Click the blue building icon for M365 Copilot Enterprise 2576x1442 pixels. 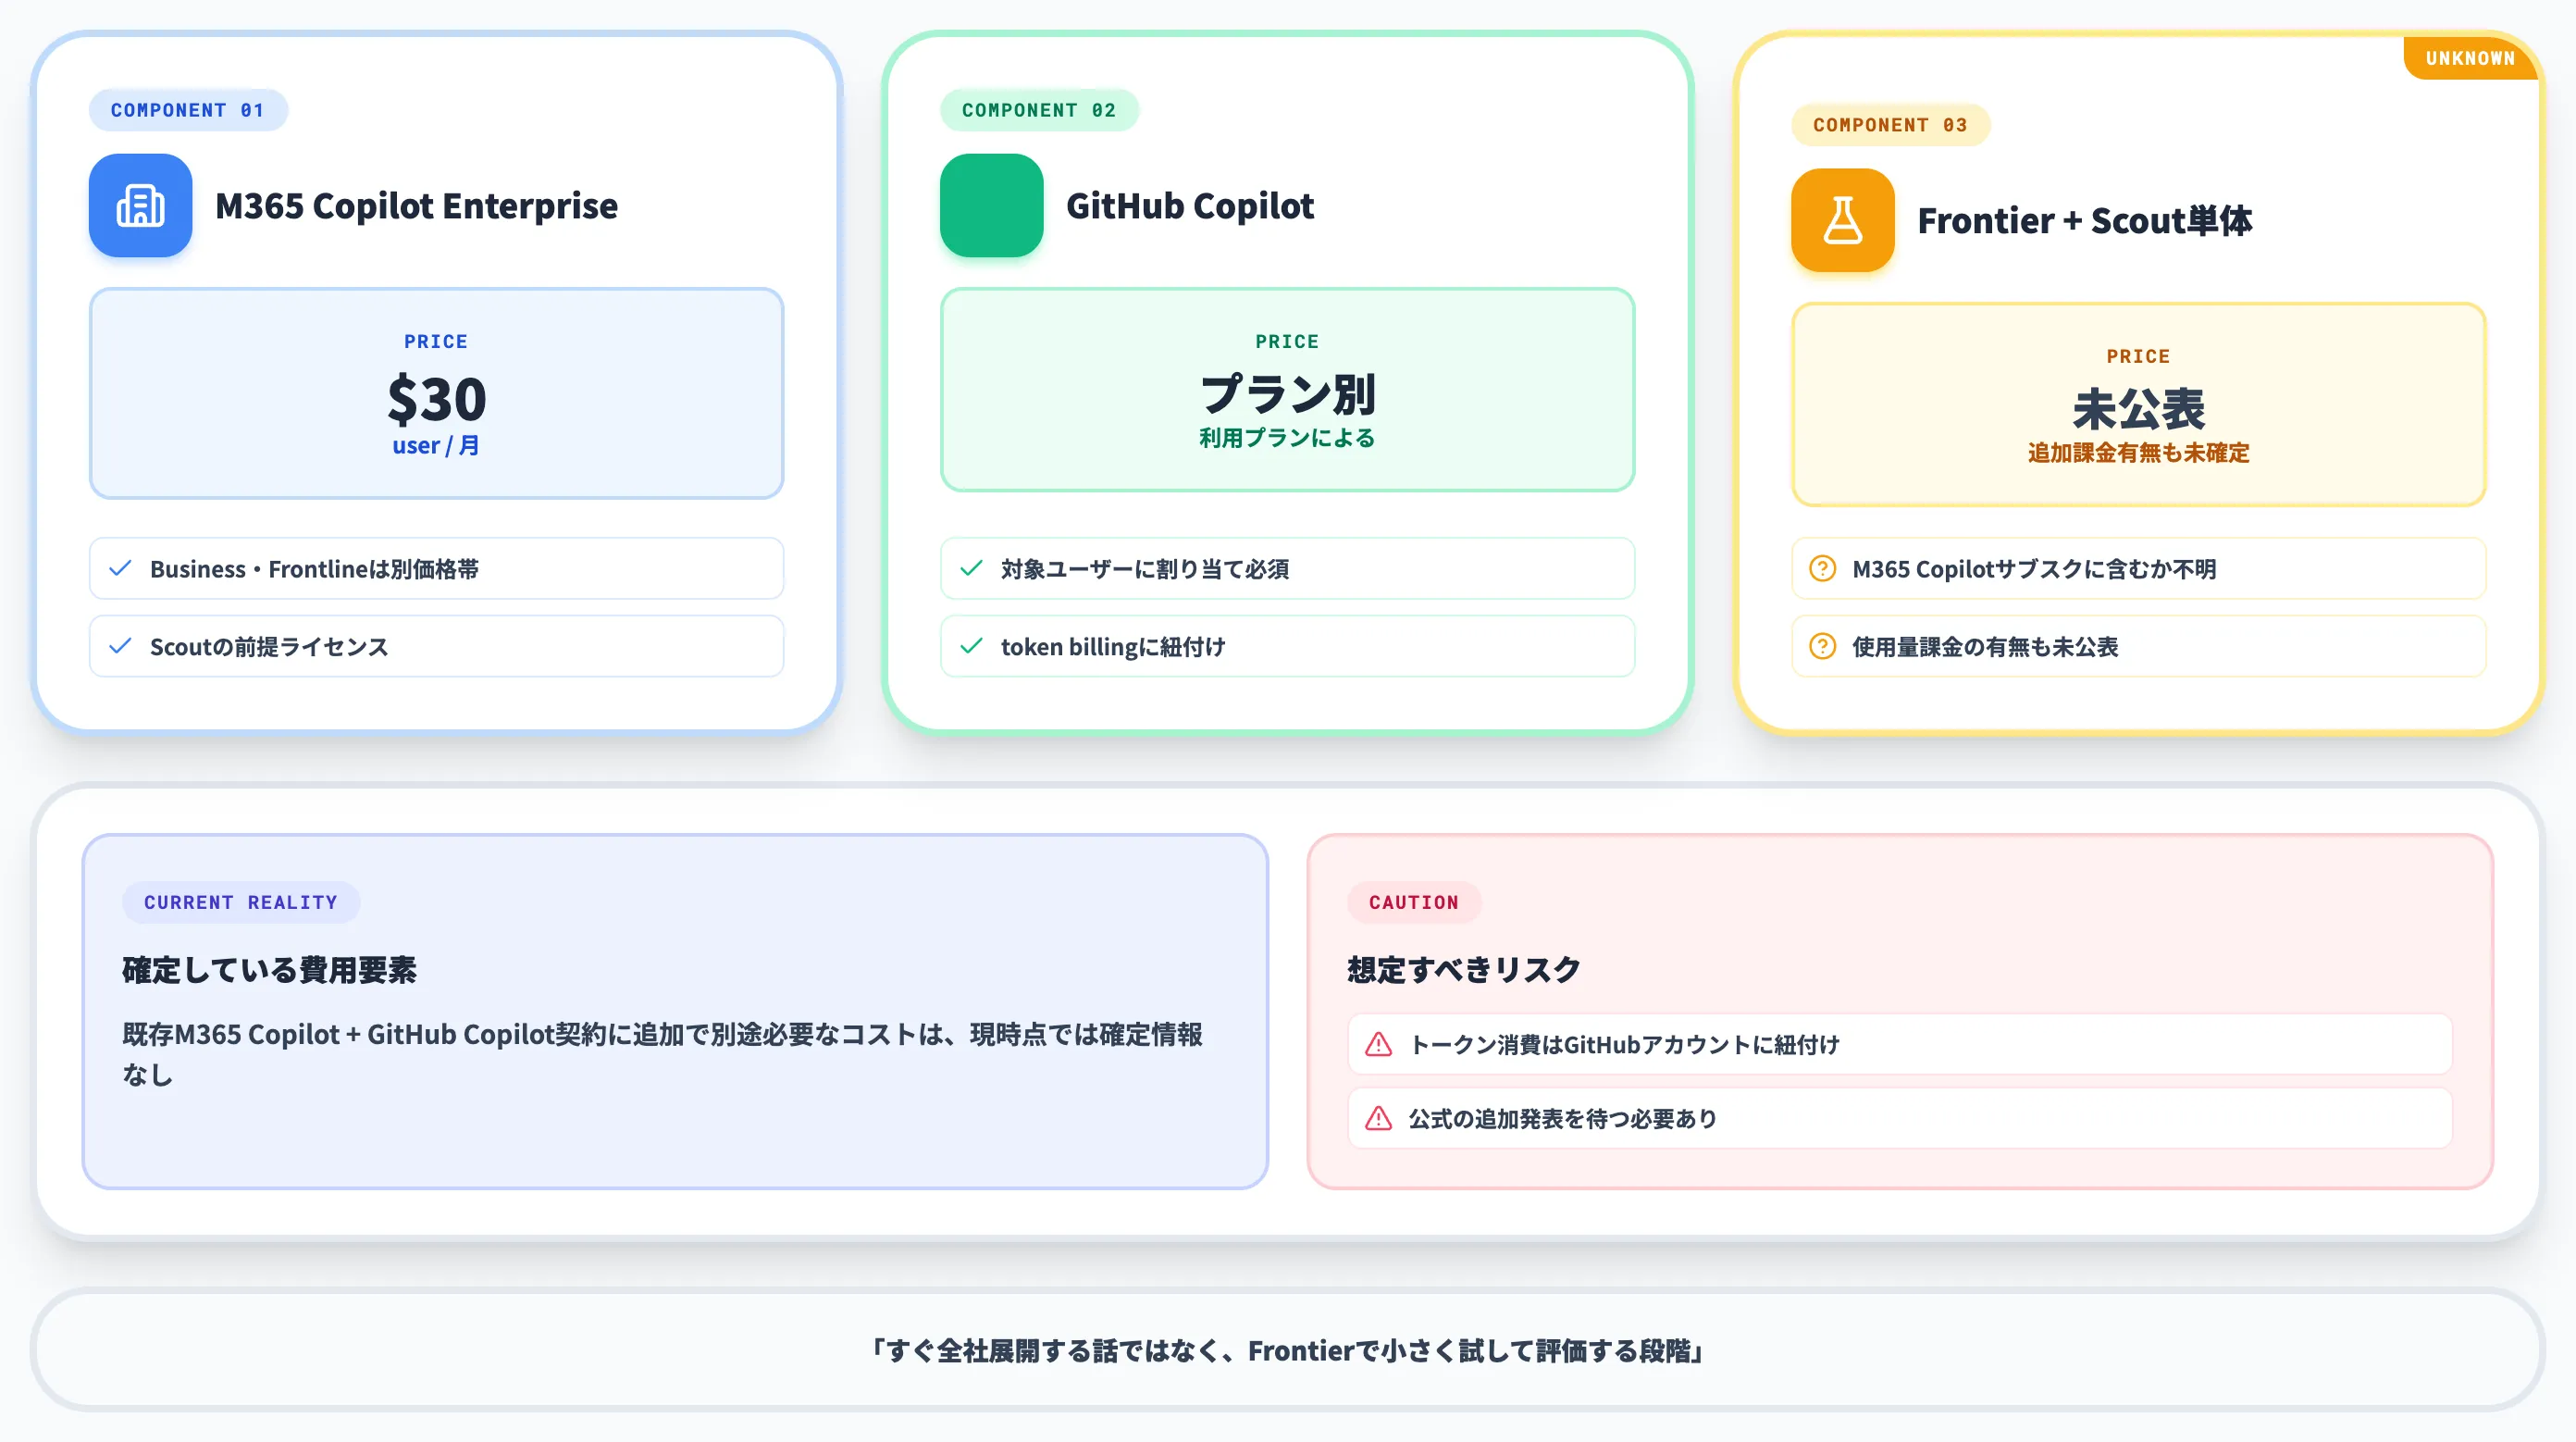click(x=140, y=205)
